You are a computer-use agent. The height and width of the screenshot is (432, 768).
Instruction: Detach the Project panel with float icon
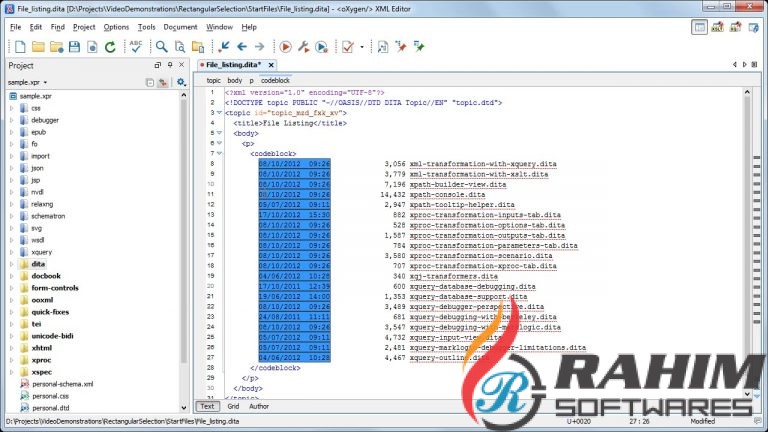coord(158,65)
